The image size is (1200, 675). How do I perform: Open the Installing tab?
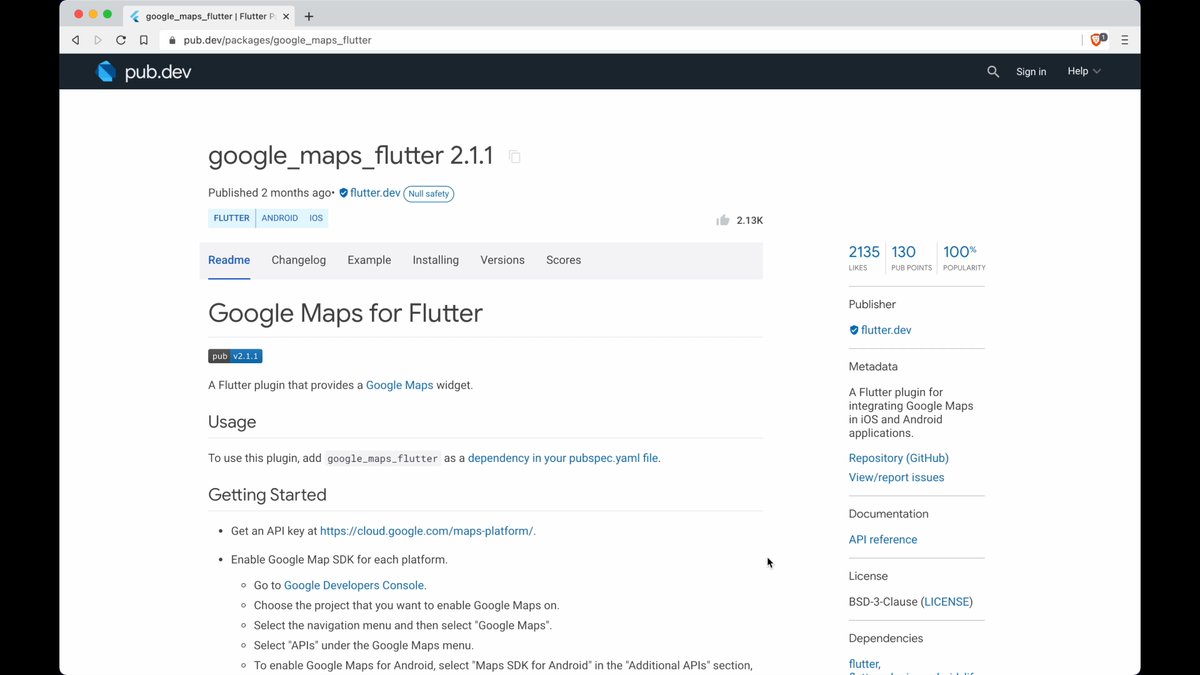[x=435, y=260]
